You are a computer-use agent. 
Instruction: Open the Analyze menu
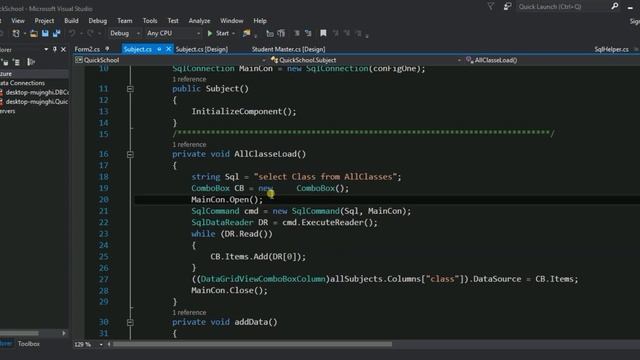point(199,21)
